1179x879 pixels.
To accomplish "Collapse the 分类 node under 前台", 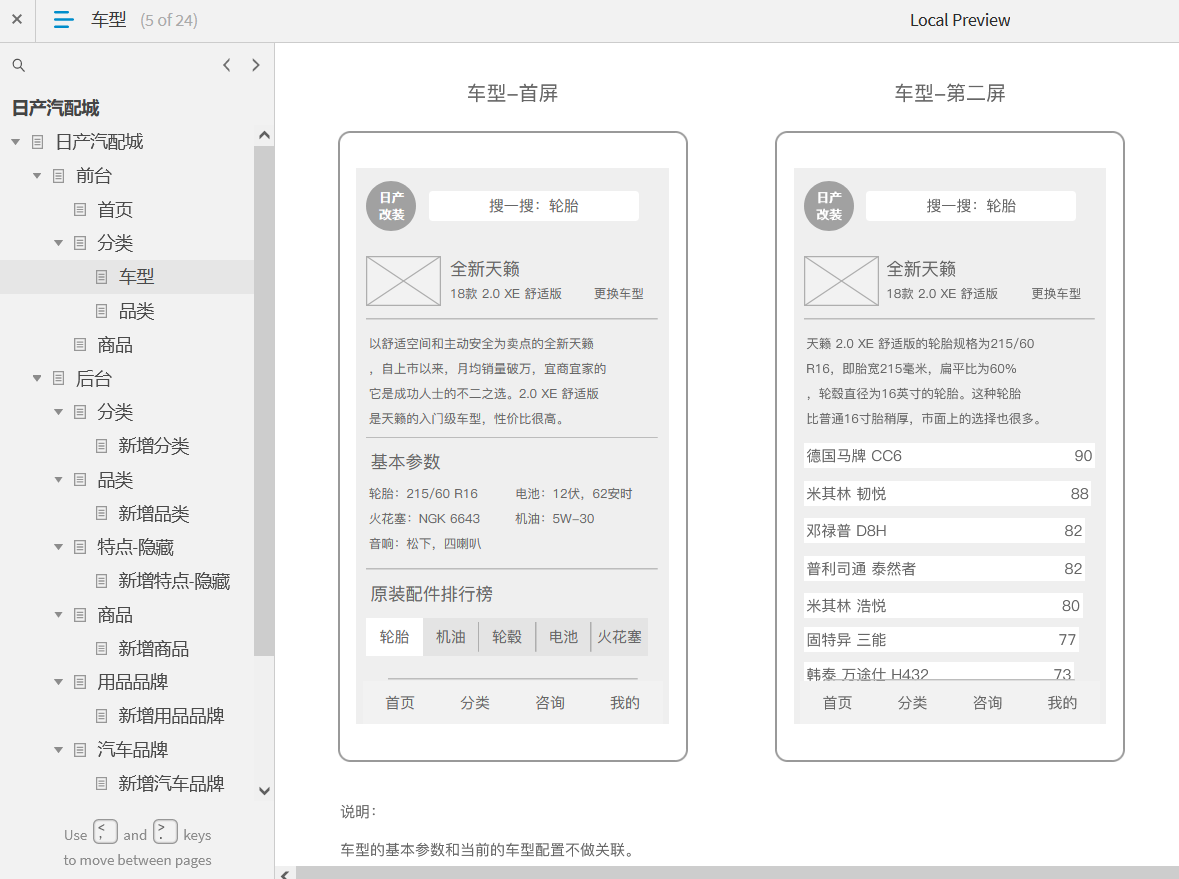I will [x=58, y=243].
